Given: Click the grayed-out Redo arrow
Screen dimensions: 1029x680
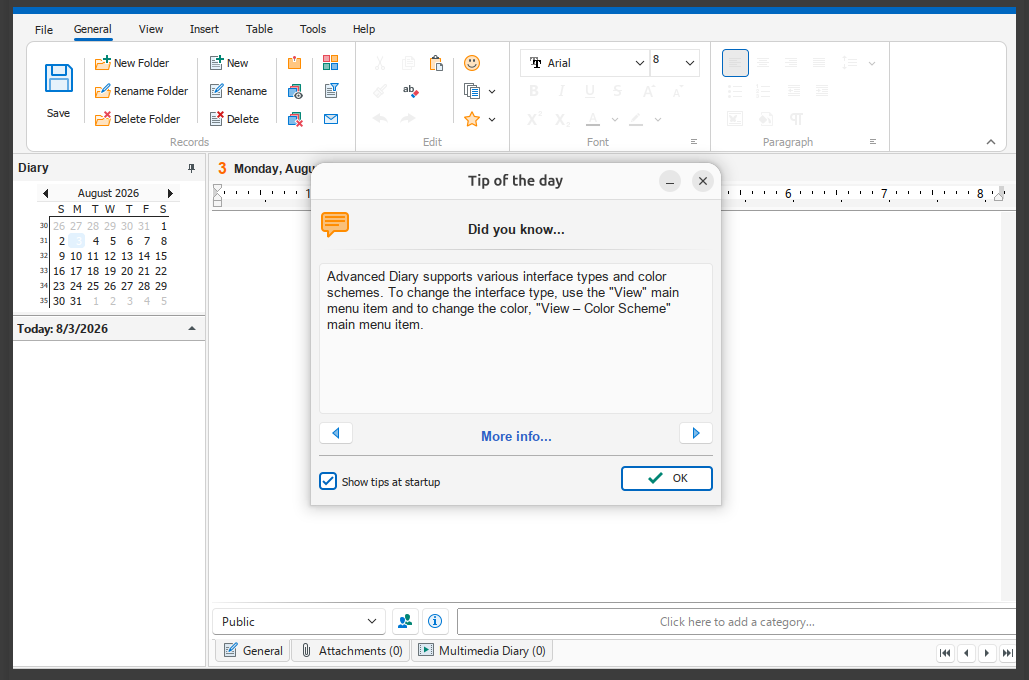Looking at the screenshot, I should [x=408, y=119].
